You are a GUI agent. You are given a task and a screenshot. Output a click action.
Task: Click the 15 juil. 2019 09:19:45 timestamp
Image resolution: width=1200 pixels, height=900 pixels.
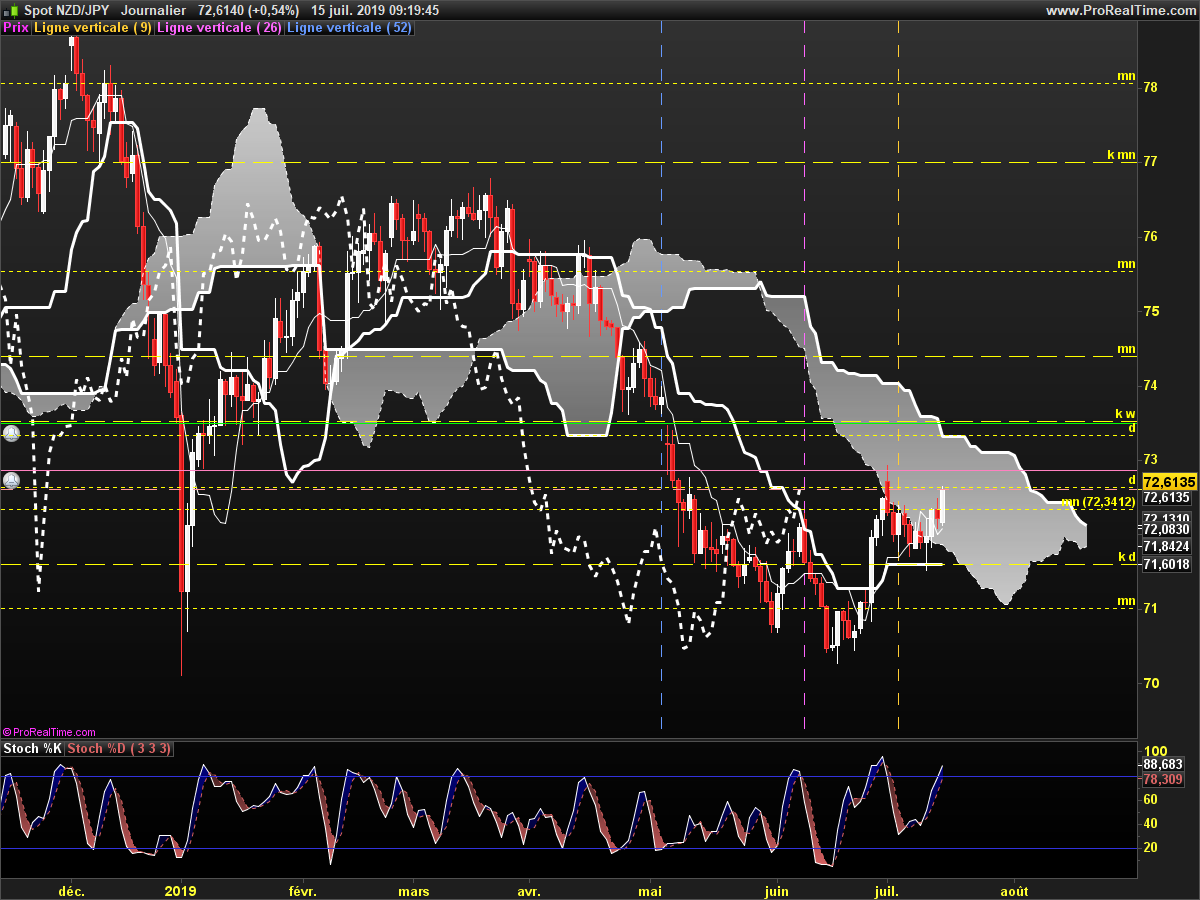376,10
